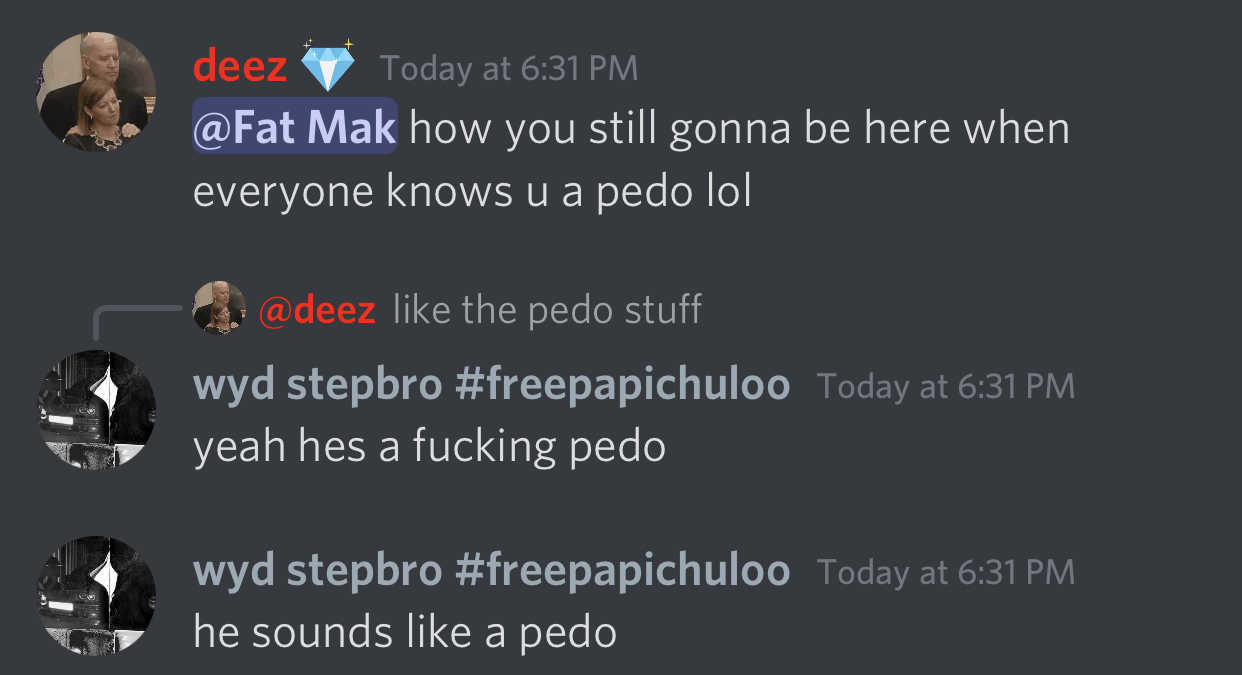Screen dimensions: 1242x675
Task: Click timestamp on the 'he sounds like' message
Action: [946, 572]
